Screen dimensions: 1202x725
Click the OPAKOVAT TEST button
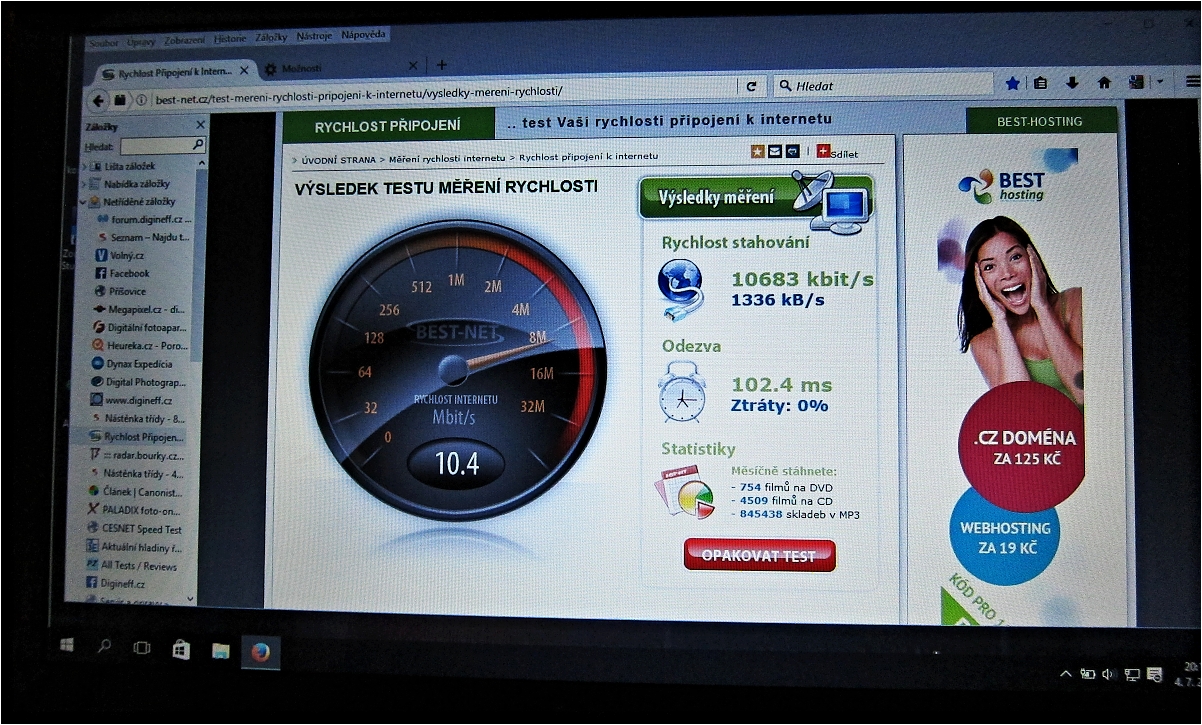[x=758, y=556]
